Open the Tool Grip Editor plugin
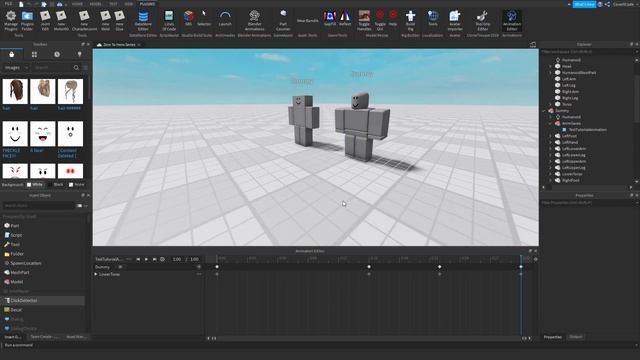Image resolution: width=640 pixels, height=360 pixels. click(x=482, y=20)
